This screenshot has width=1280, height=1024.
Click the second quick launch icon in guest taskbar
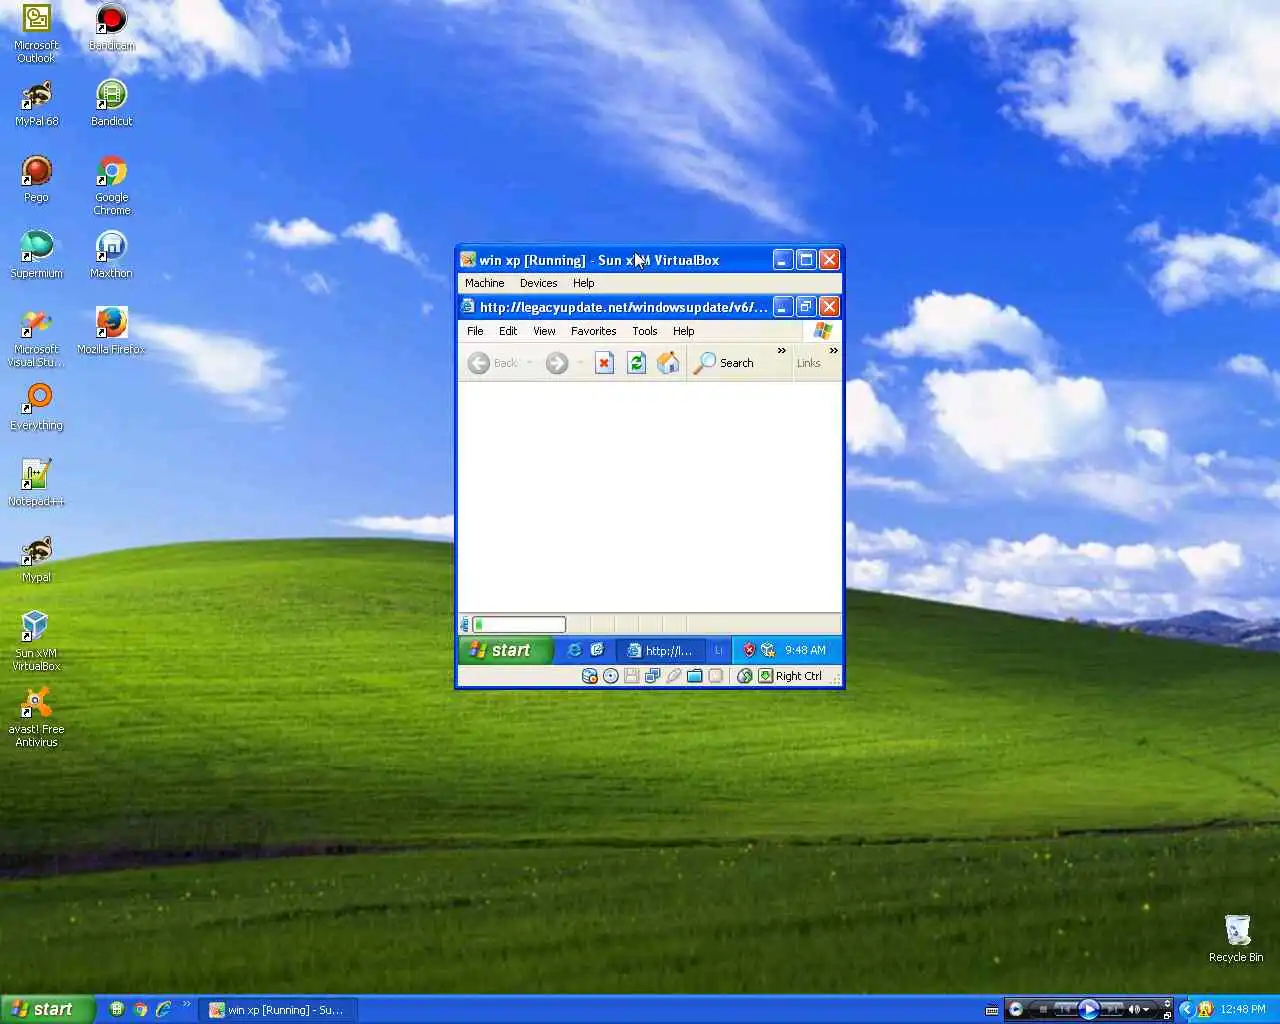(x=597, y=650)
